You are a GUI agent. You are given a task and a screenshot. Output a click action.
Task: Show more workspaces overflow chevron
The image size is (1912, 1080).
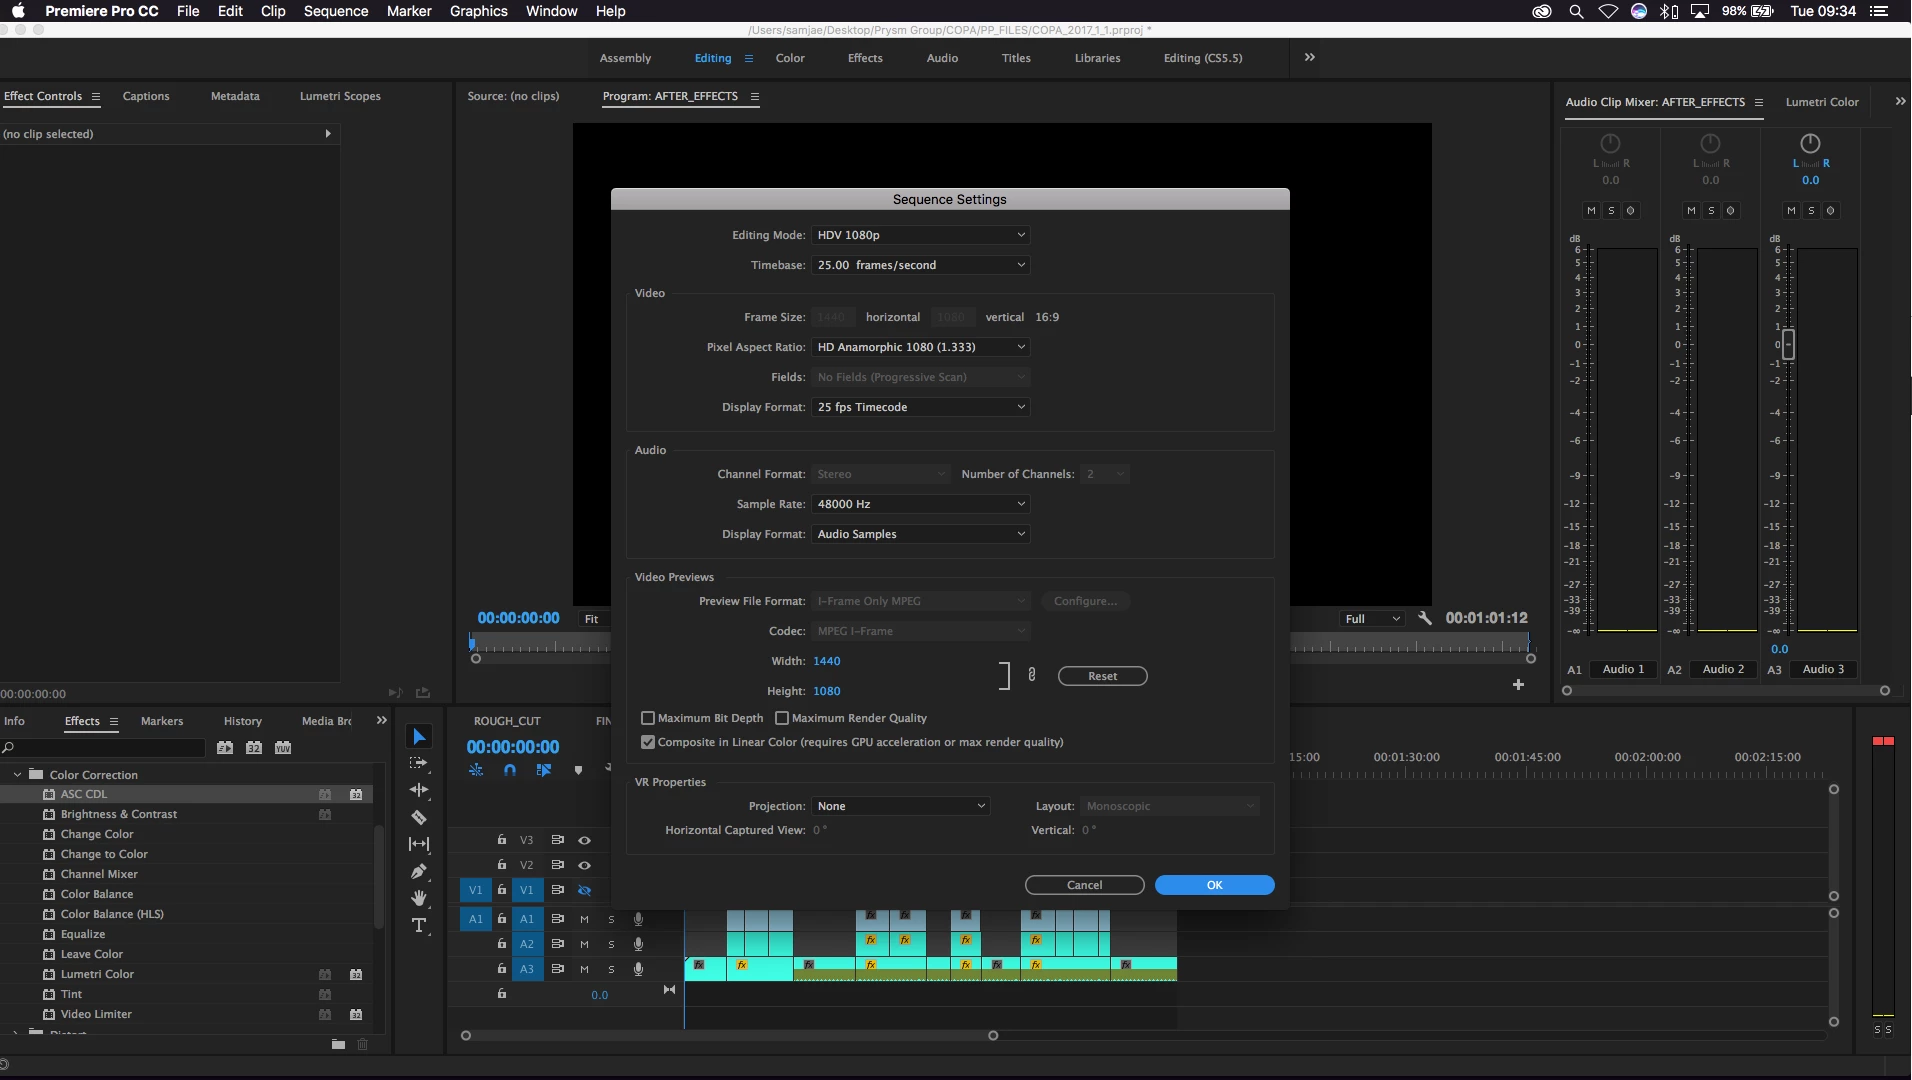[1309, 57]
